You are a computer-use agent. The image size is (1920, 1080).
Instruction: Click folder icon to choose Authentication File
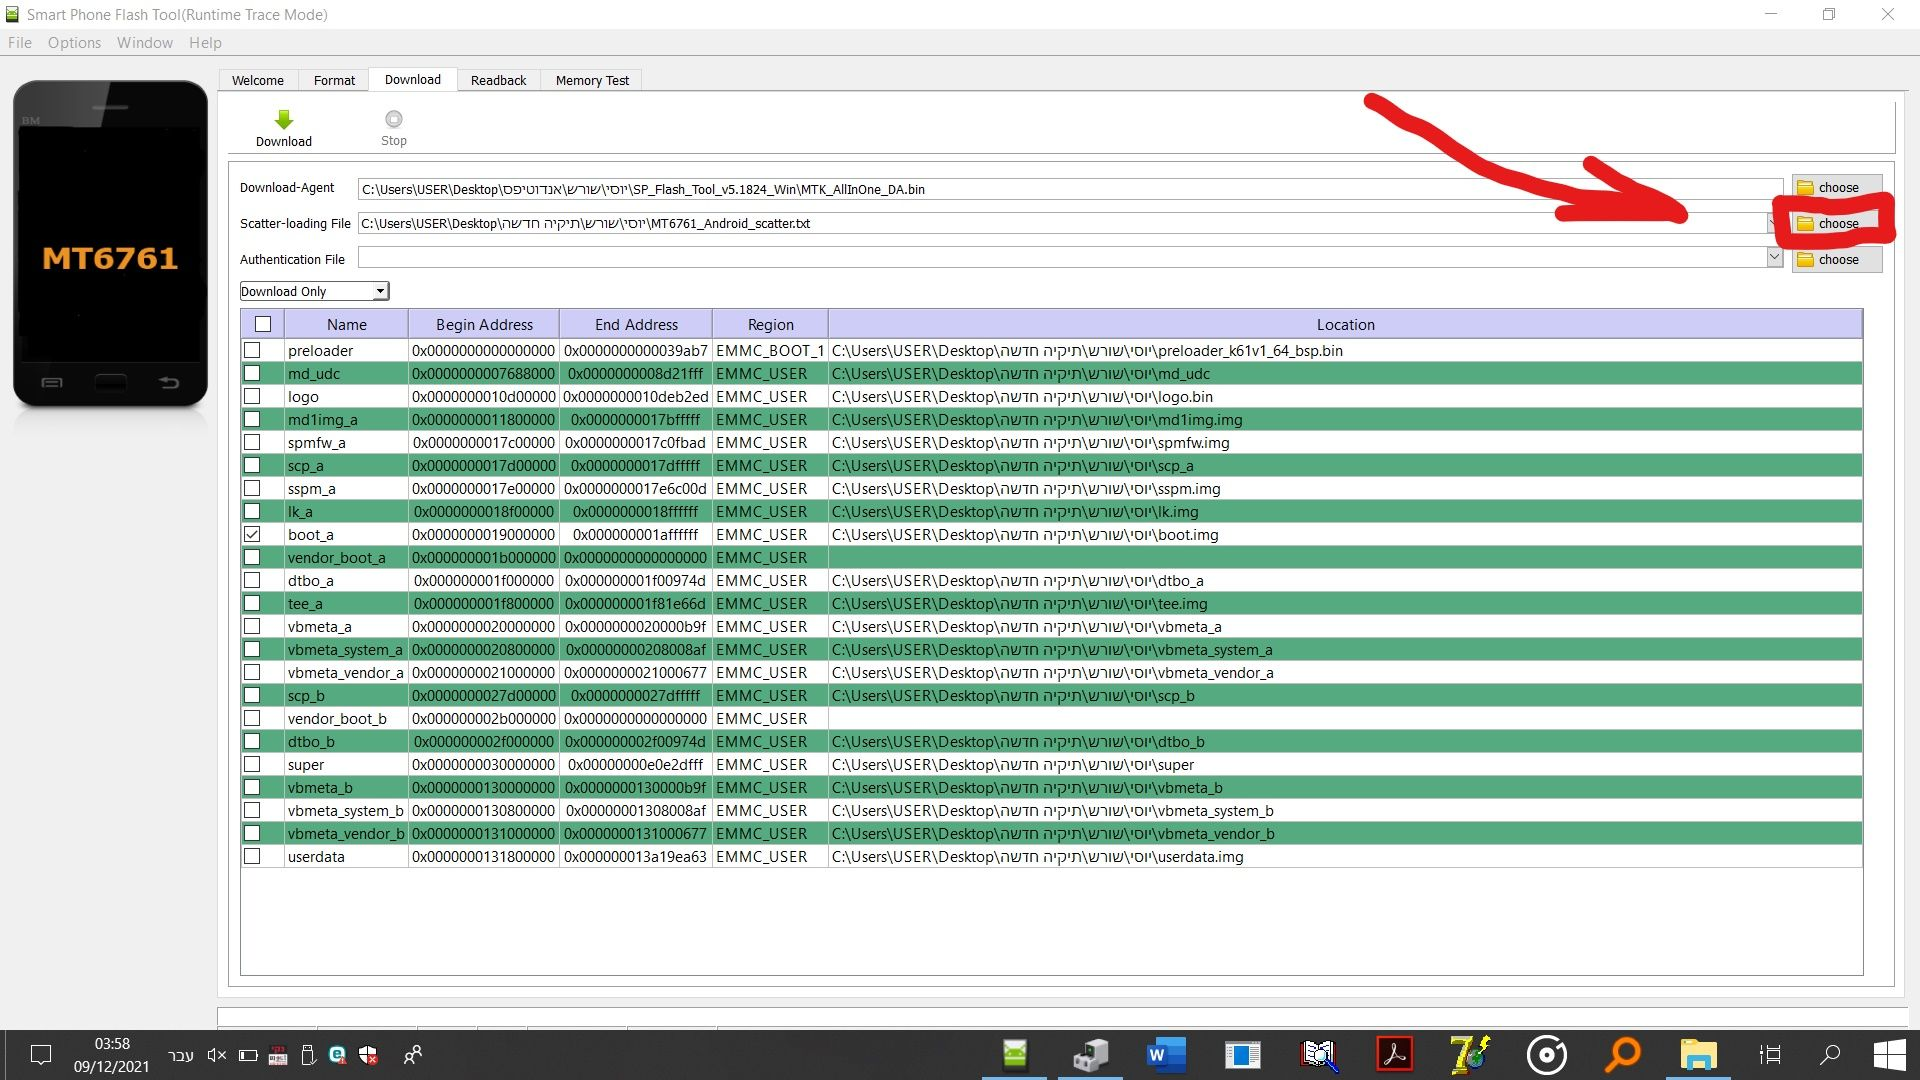pos(1805,260)
